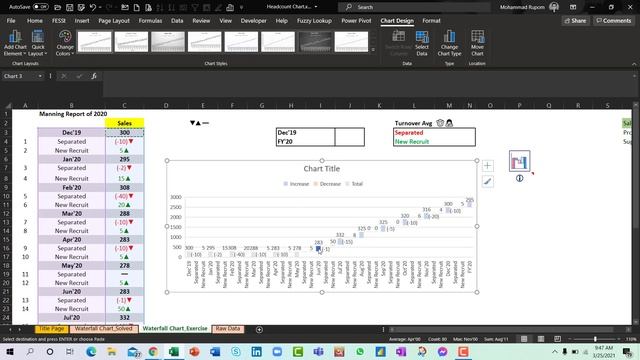Apply the dark chart style thumbnail
The height and width of the screenshot is (360, 640).
pyautogui.click(x=315, y=42)
